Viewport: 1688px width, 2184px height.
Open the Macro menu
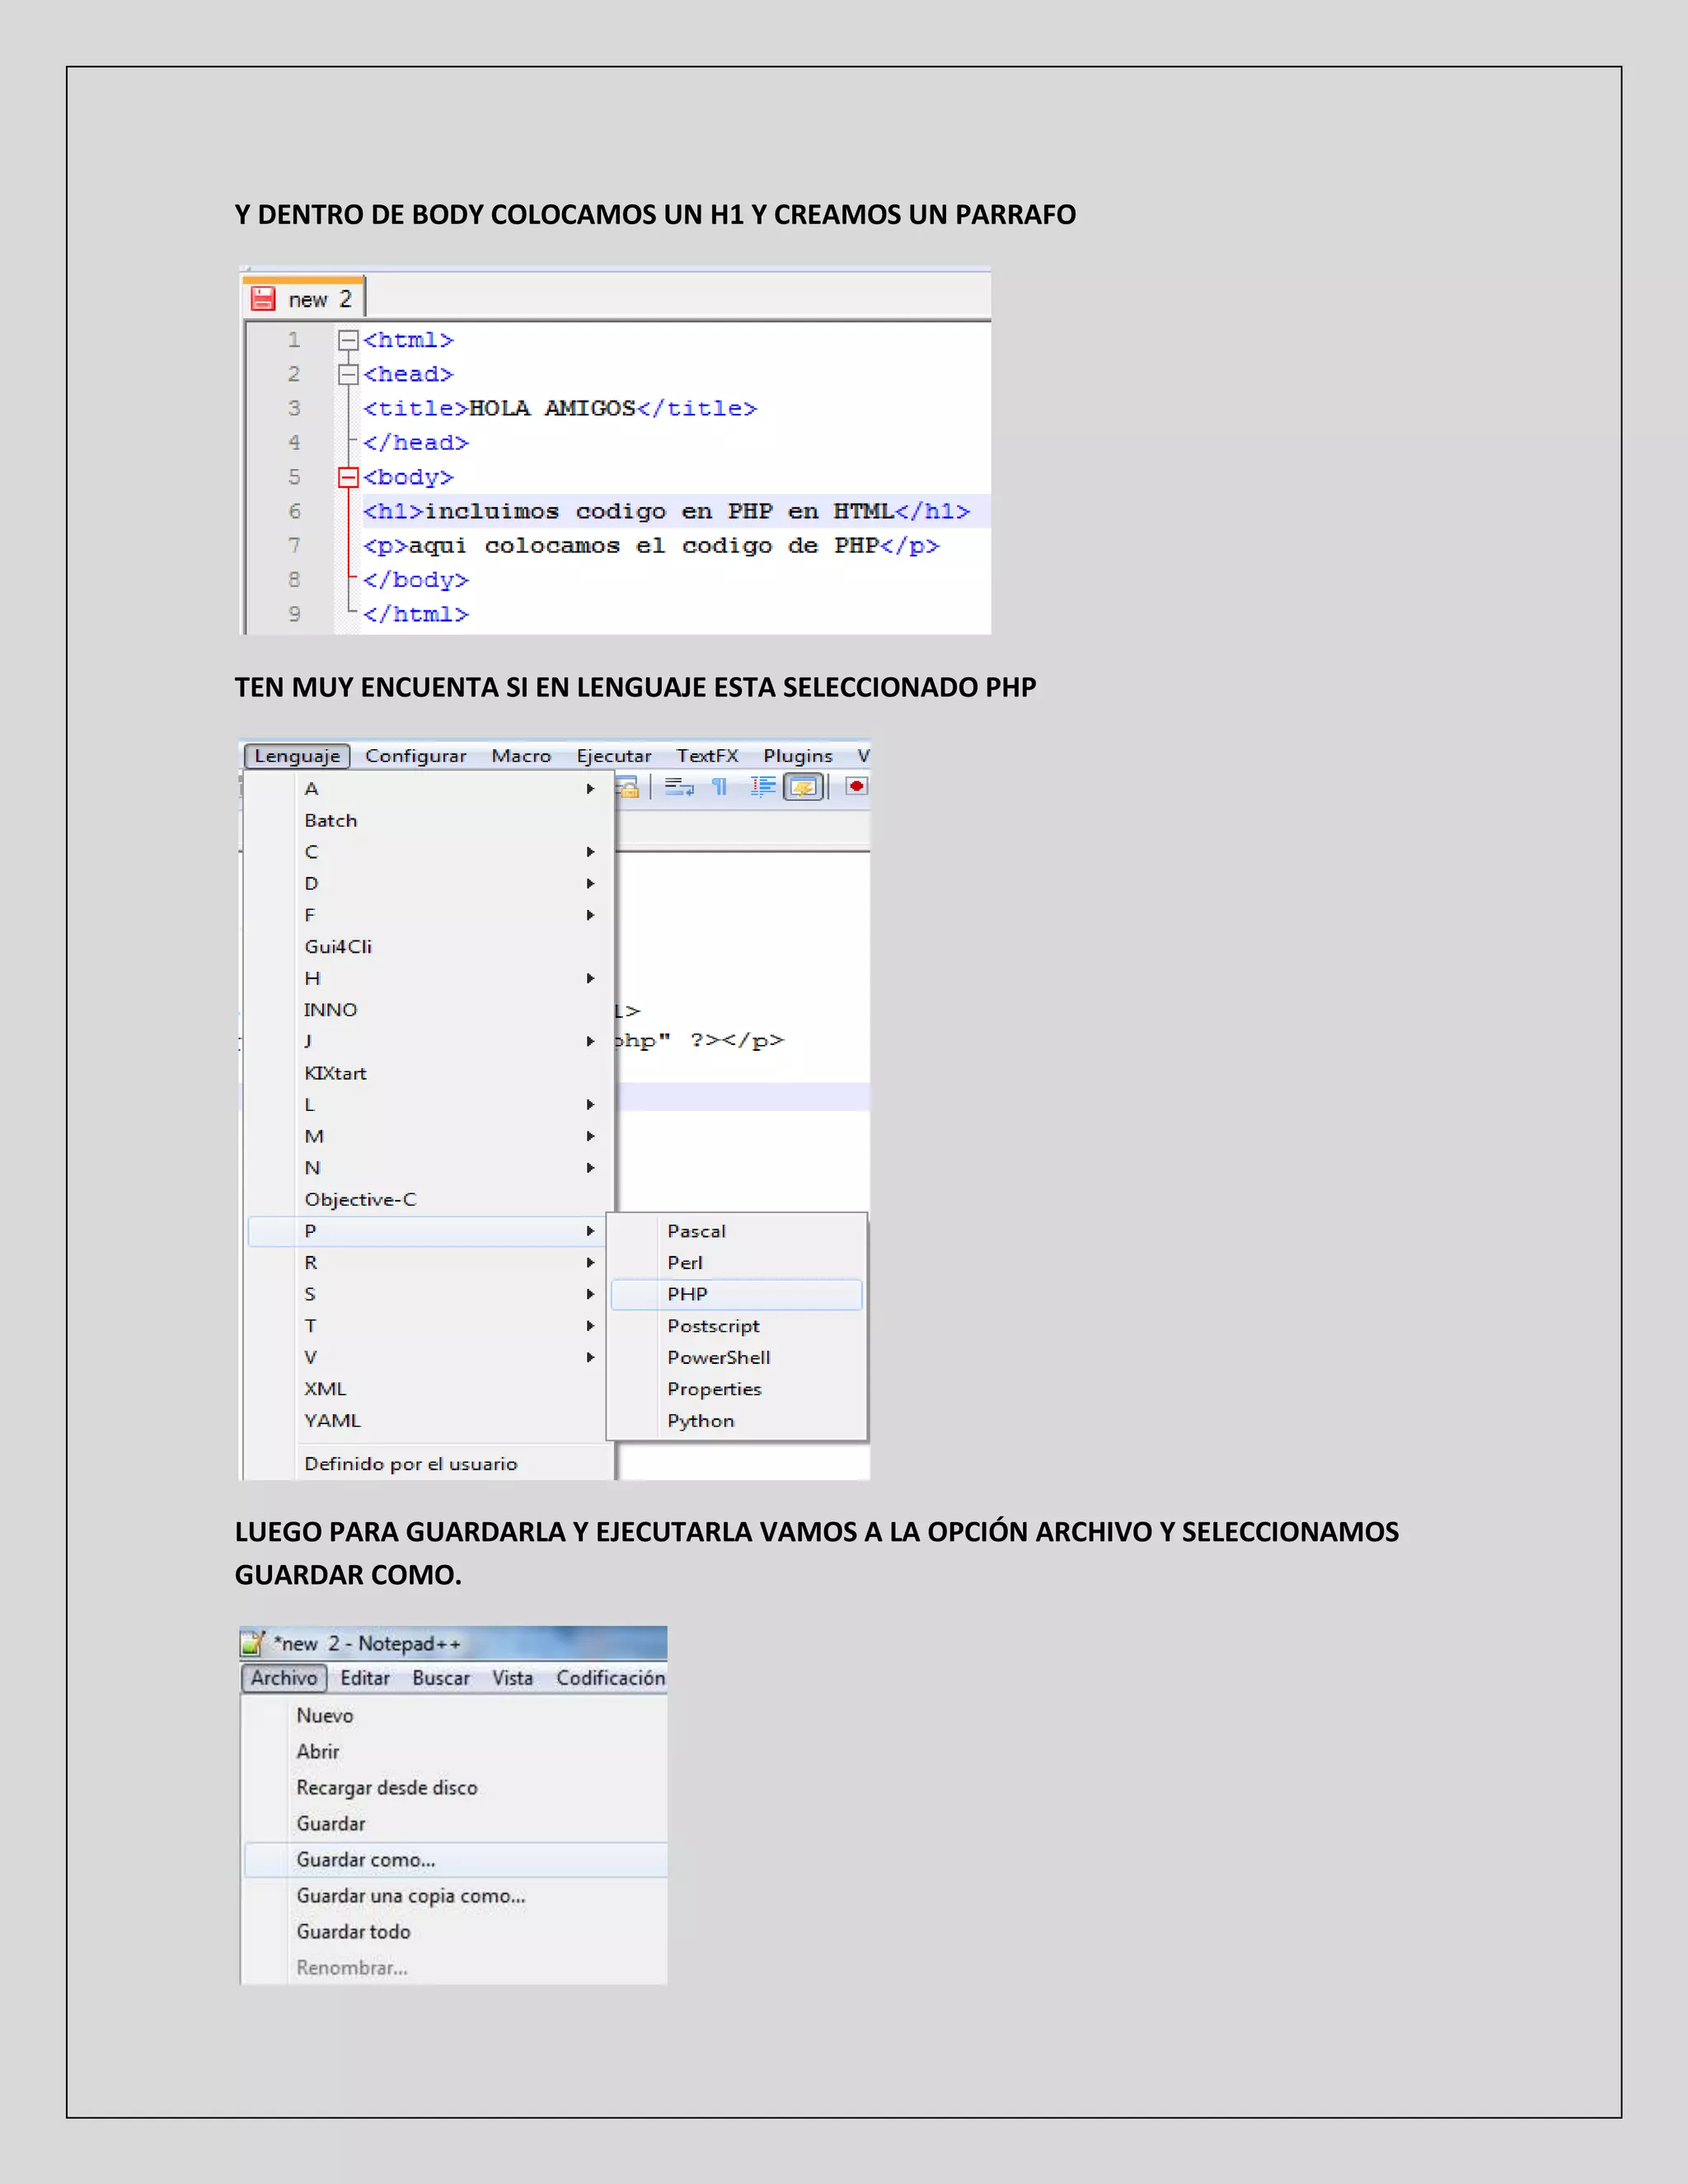pos(521,756)
